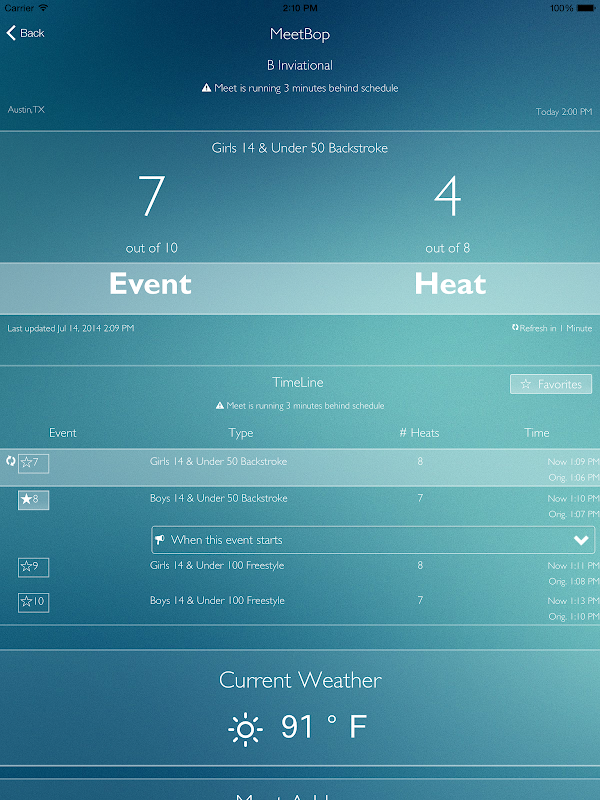Click the Wi-Fi icon in status bar
This screenshot has height=800, width=600.
[x=43, y=8]
